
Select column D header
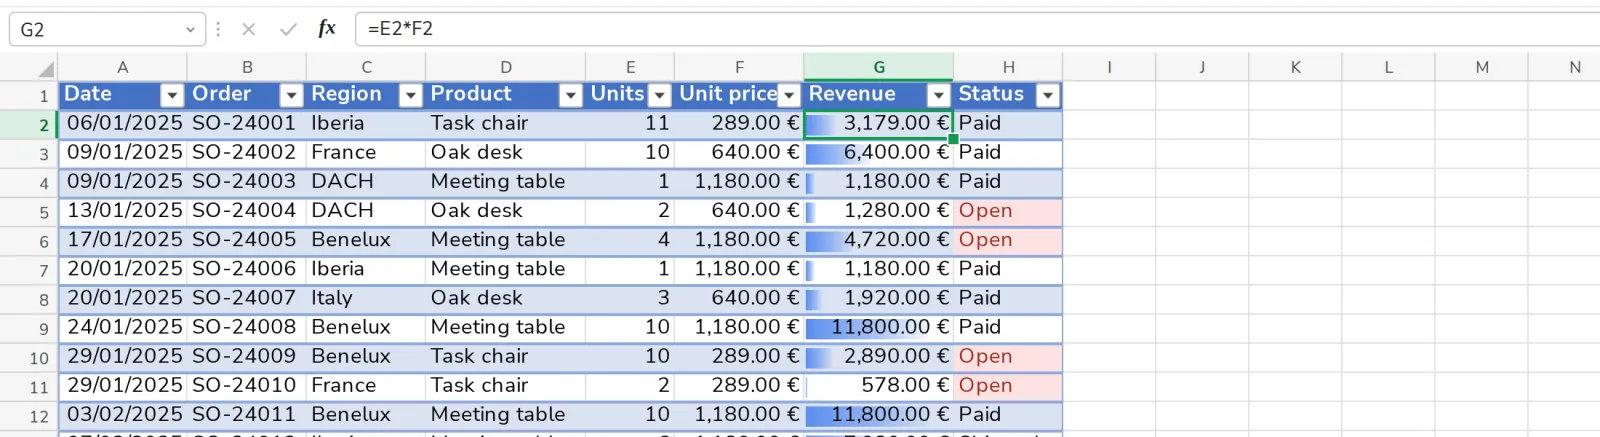click(506, 67)
